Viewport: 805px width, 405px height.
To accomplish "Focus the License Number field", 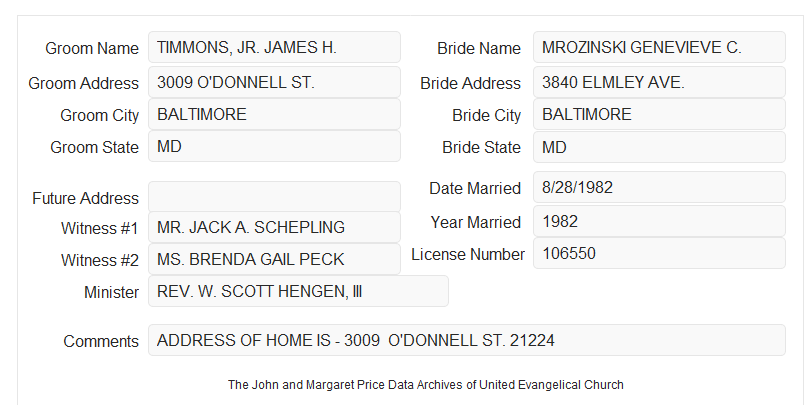I will pos(659,253).
